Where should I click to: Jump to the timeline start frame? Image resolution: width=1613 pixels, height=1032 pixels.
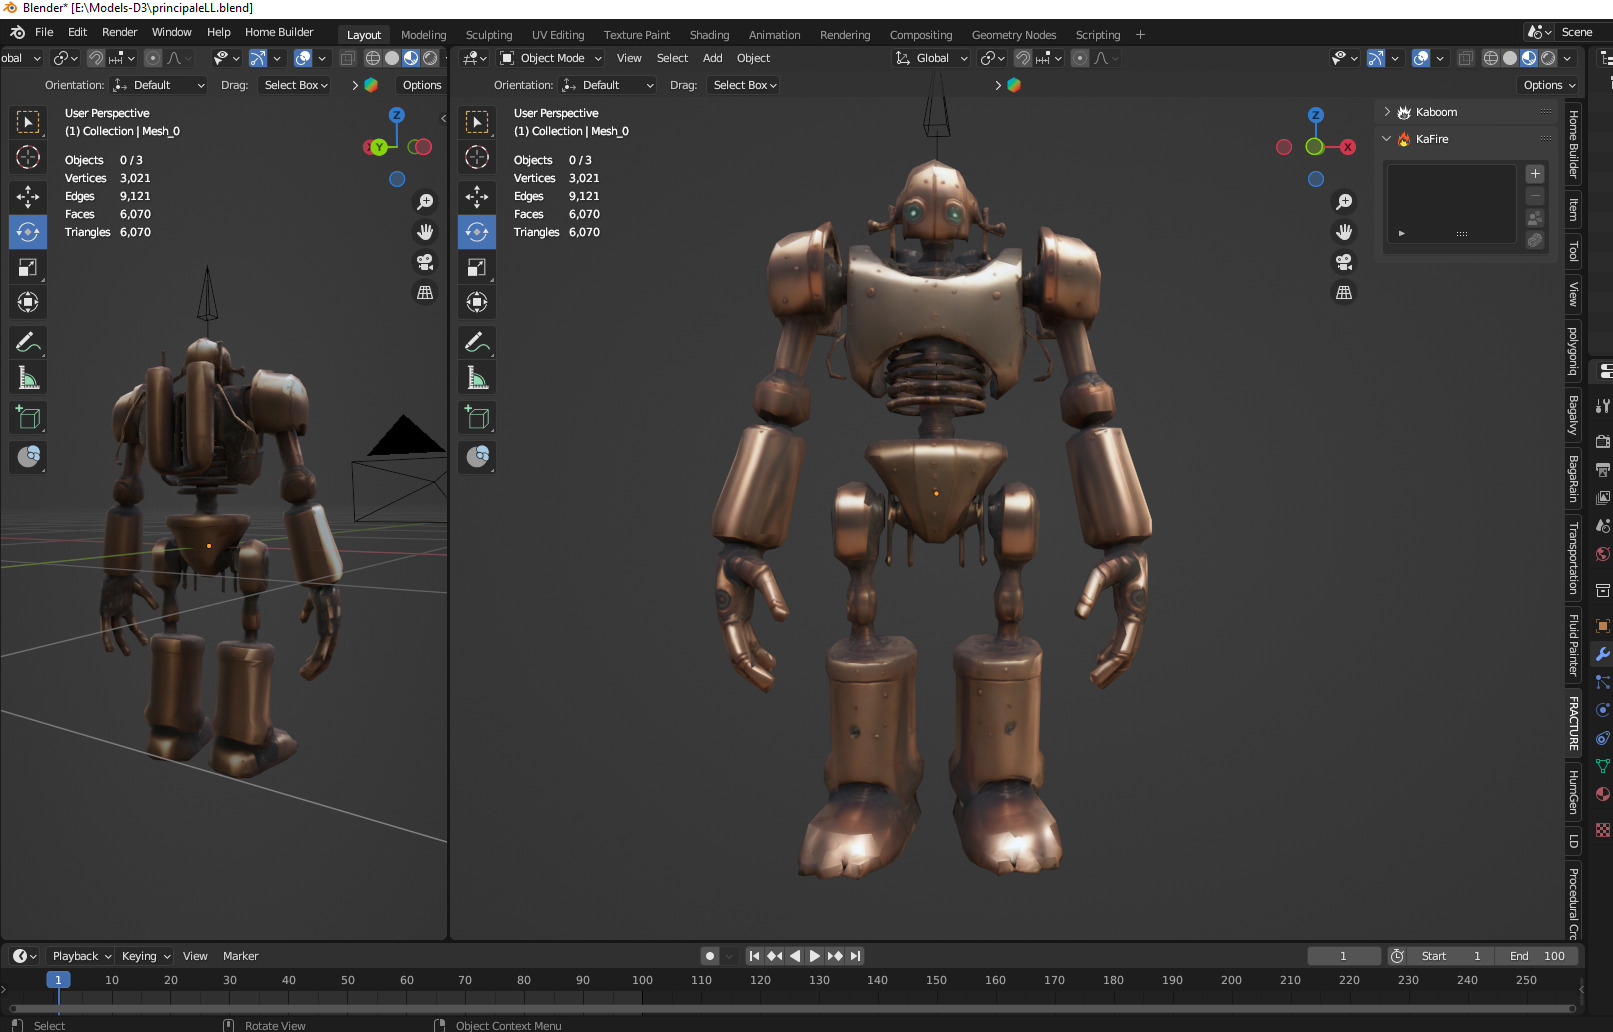(x=754, y=956)
